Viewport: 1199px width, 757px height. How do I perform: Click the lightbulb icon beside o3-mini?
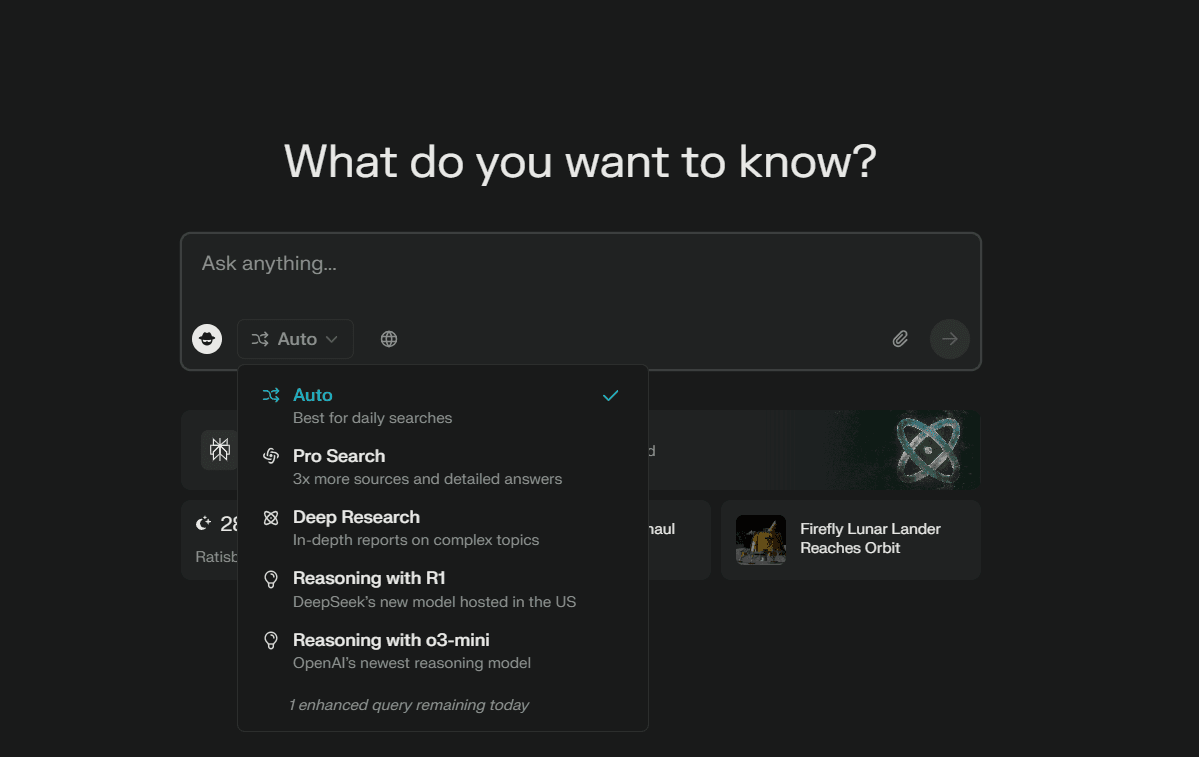(x=271, y=640)
